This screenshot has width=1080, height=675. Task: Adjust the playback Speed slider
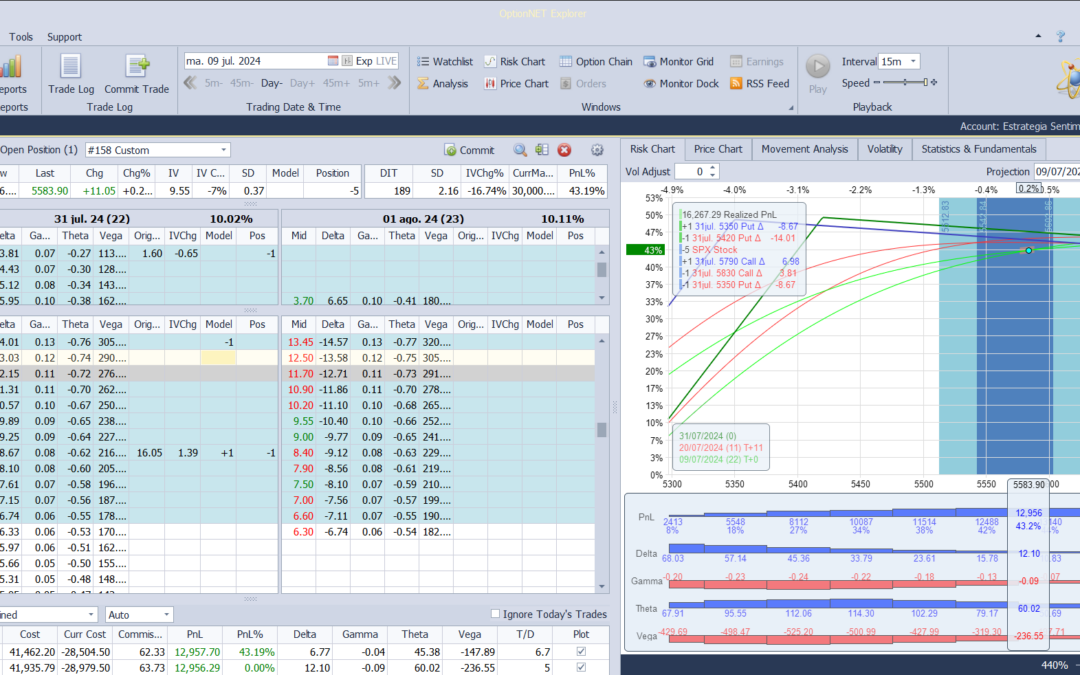tap(904, 83)
